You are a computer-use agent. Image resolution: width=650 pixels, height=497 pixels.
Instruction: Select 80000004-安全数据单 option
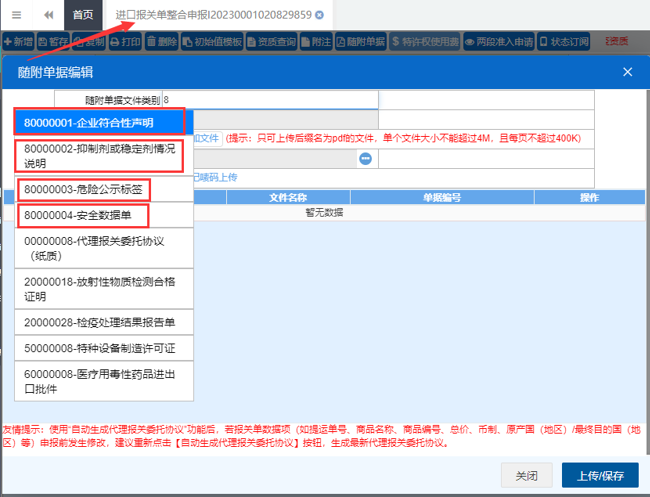(84, 213)
